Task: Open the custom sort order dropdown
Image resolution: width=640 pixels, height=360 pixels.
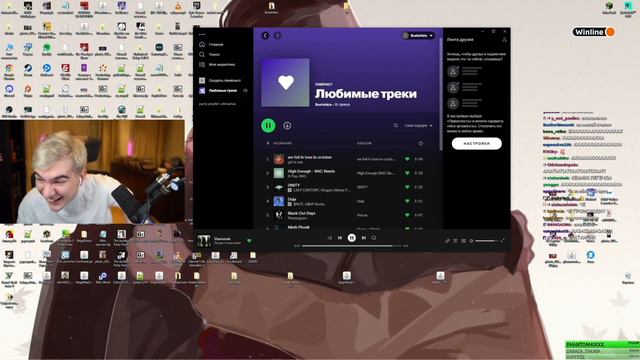Action: [x=418, y=126]
